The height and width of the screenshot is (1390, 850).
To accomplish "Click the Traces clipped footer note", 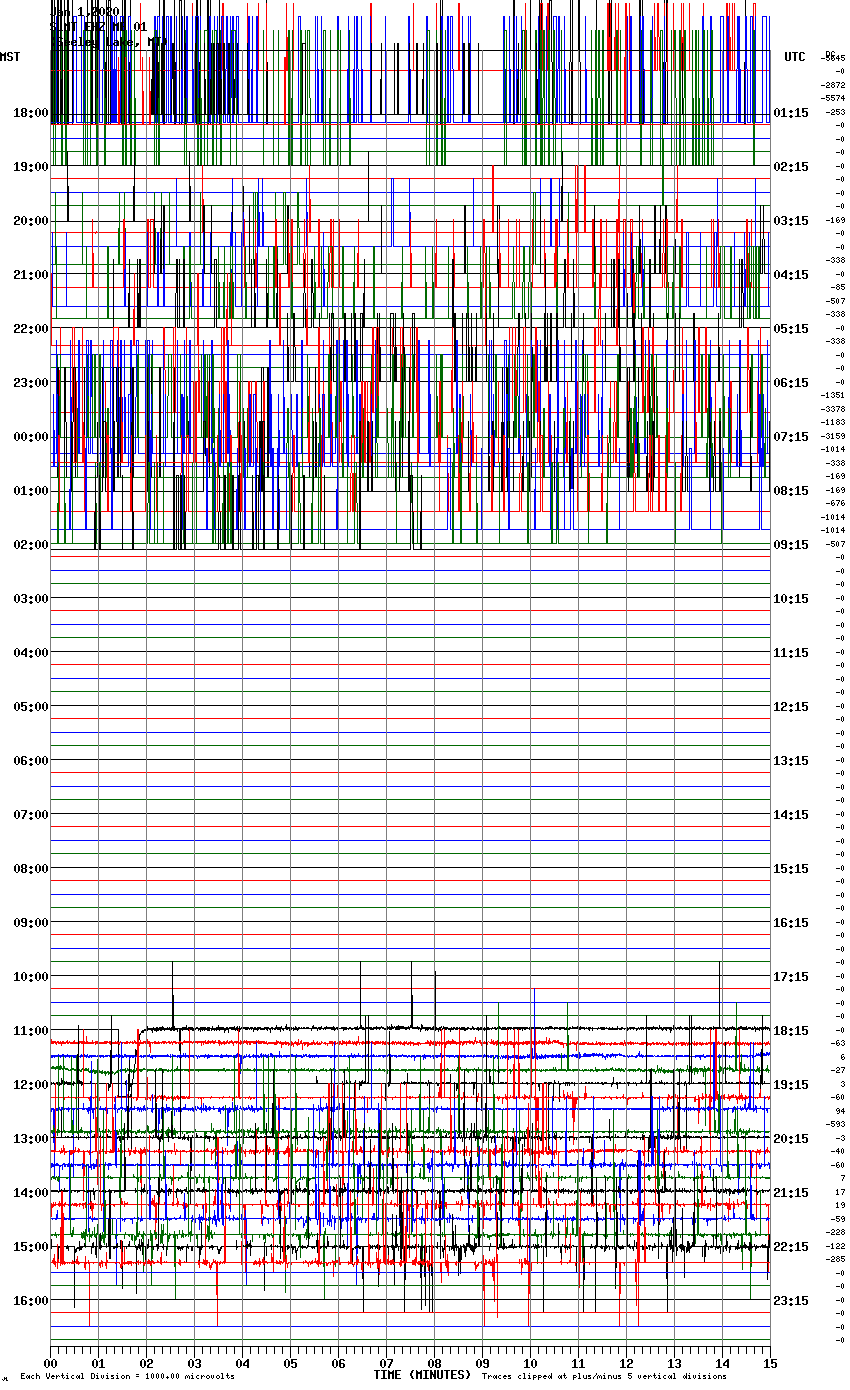I will (x=604, y=1377).
